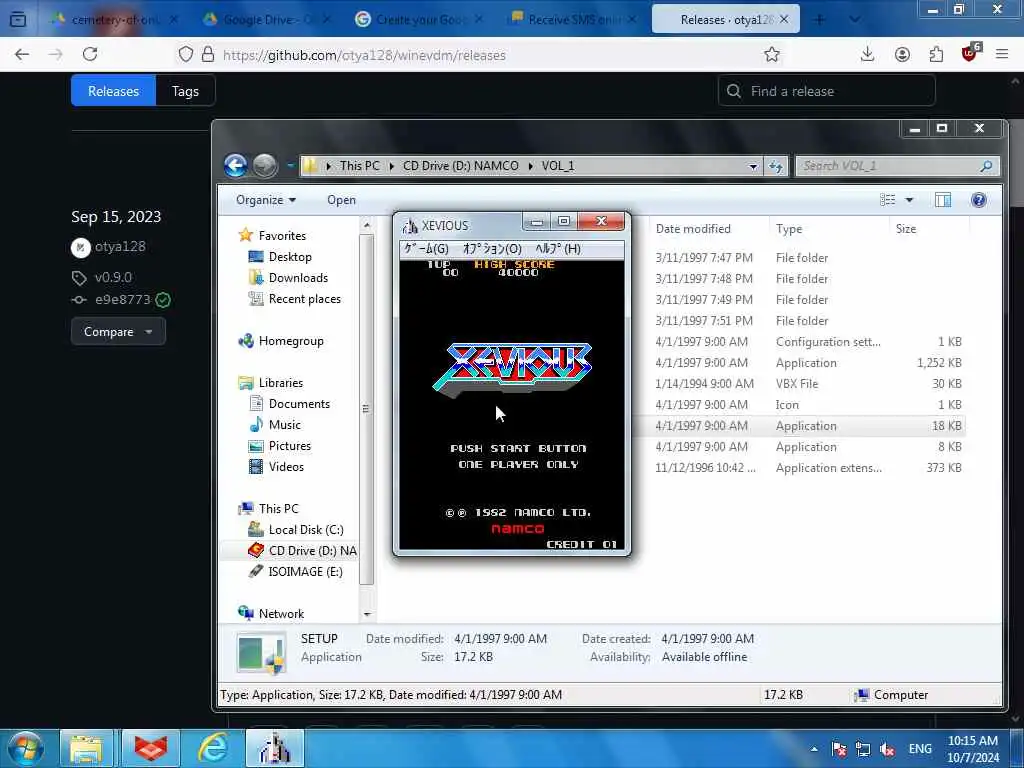
Task: Open Internet Explorer from taskbar
Action: tap(213, 748)
